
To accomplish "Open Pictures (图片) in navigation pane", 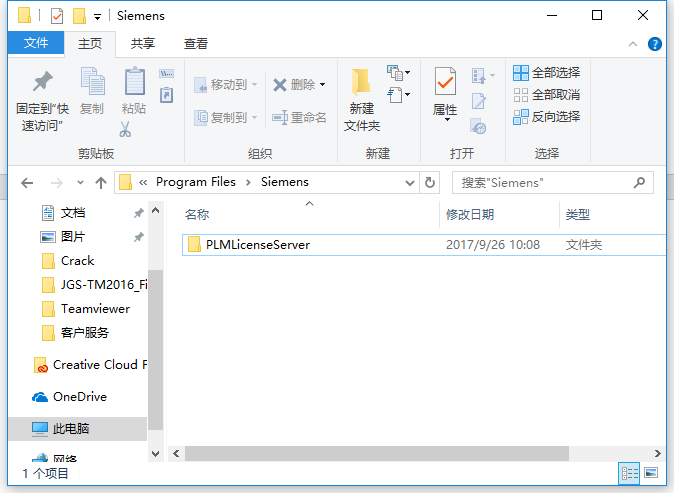I will tap(73, 236).
